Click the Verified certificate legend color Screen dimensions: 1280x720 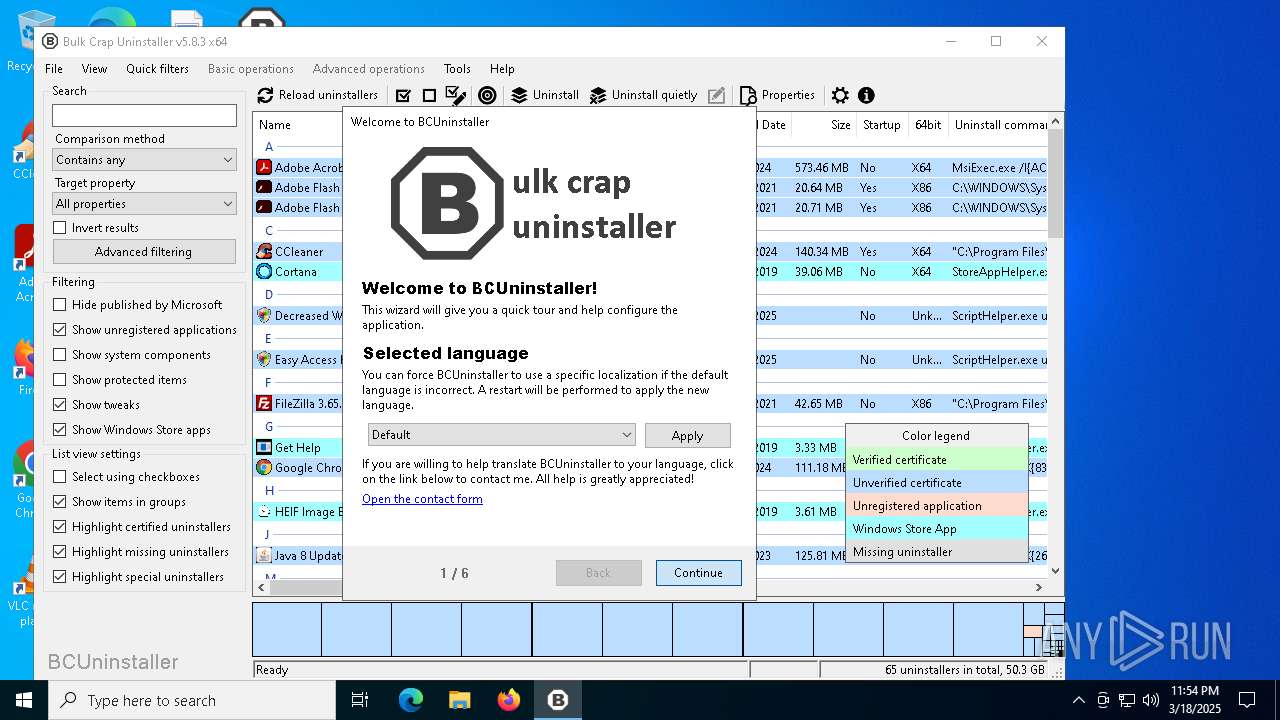[x=936, y=460]
